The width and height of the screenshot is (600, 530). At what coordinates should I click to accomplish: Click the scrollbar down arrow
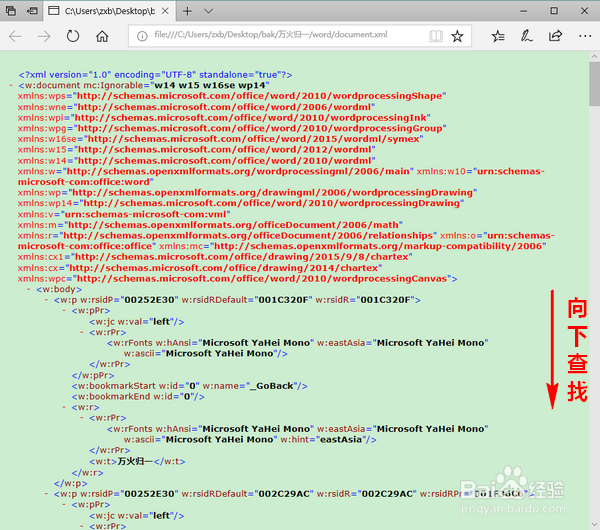594,525
